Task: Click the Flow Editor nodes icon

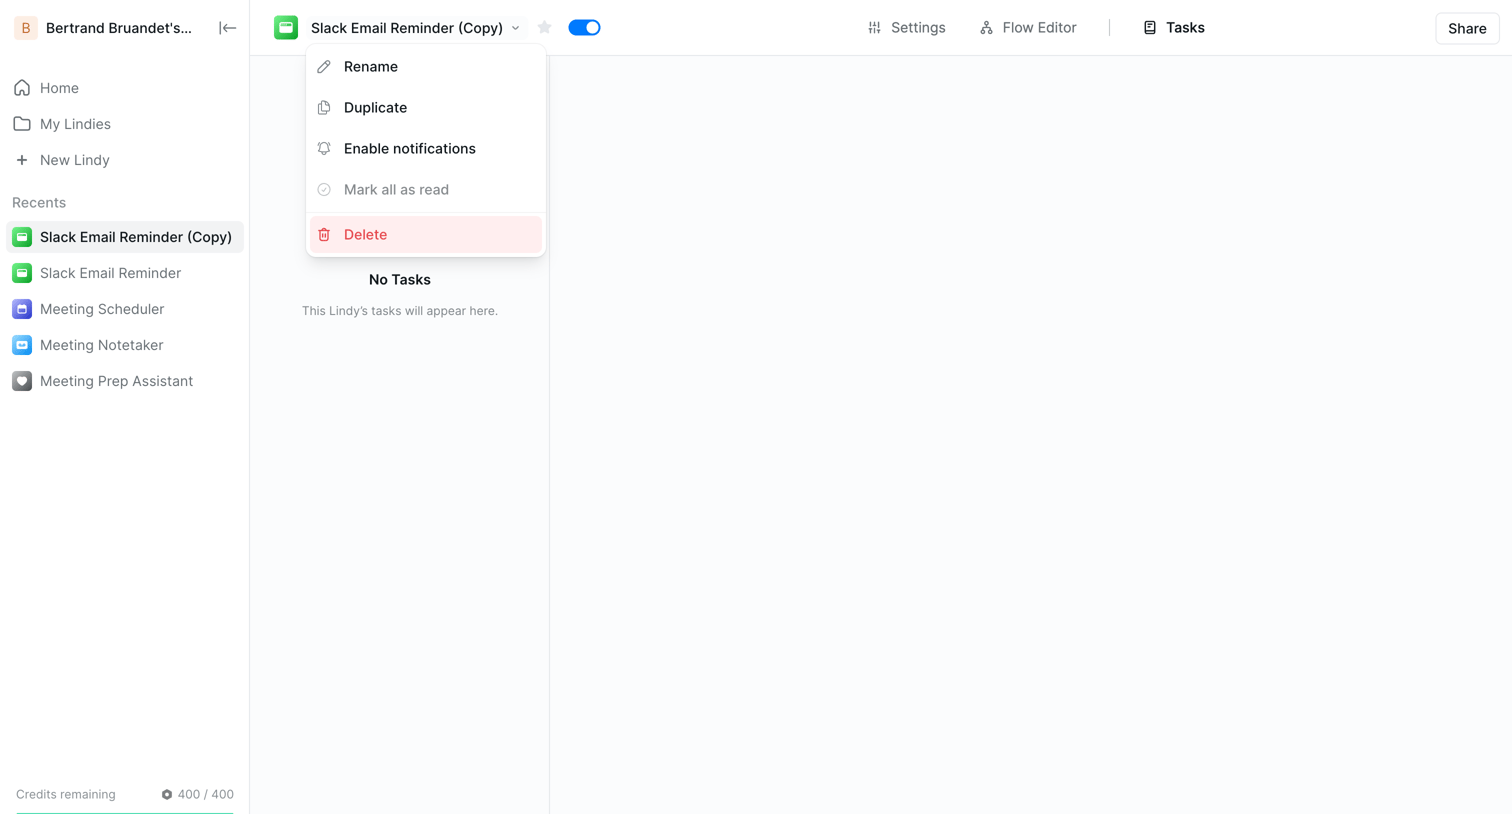Action: (987, 28)
